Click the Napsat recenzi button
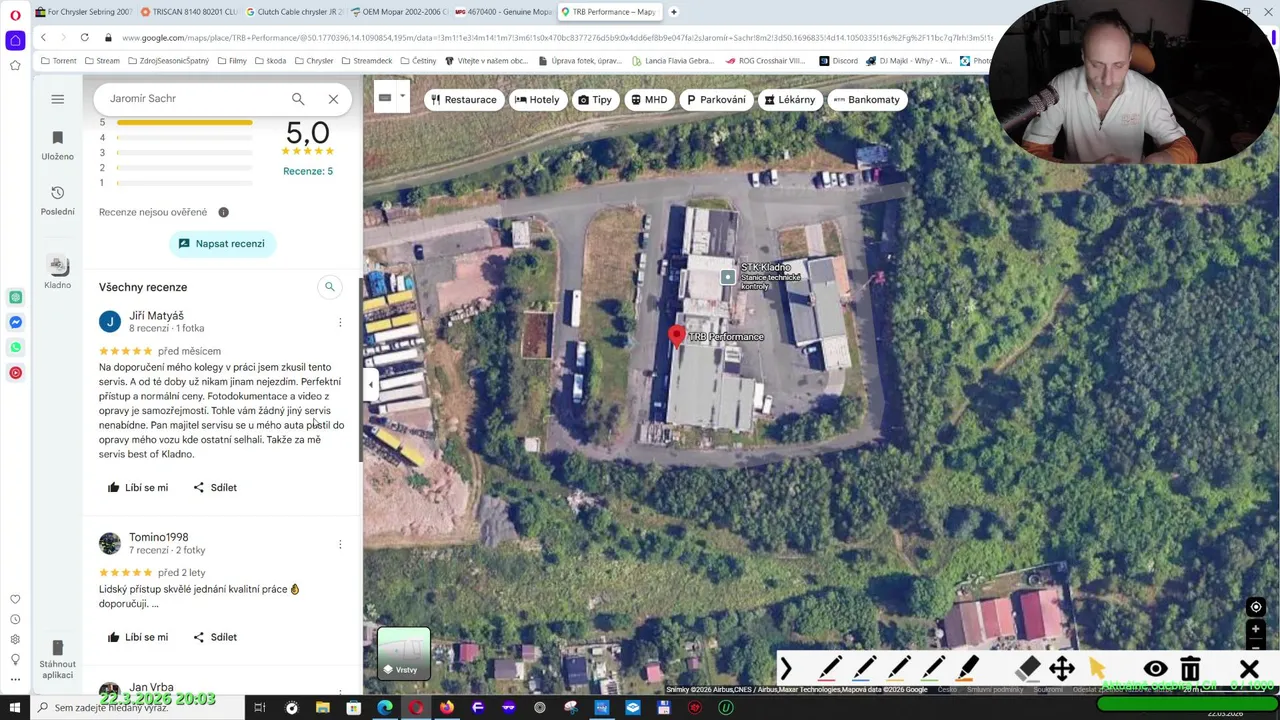Viewport: 1280px width, 720px height. click(221, 244)
